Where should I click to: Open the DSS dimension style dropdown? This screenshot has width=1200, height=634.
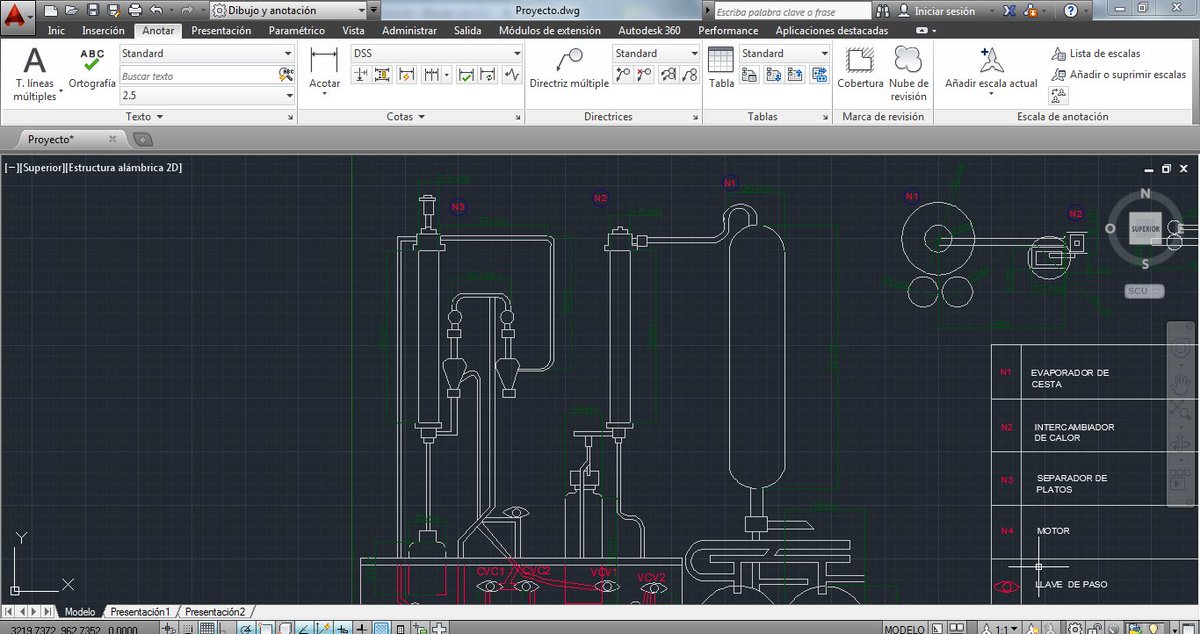click(436, 53)
